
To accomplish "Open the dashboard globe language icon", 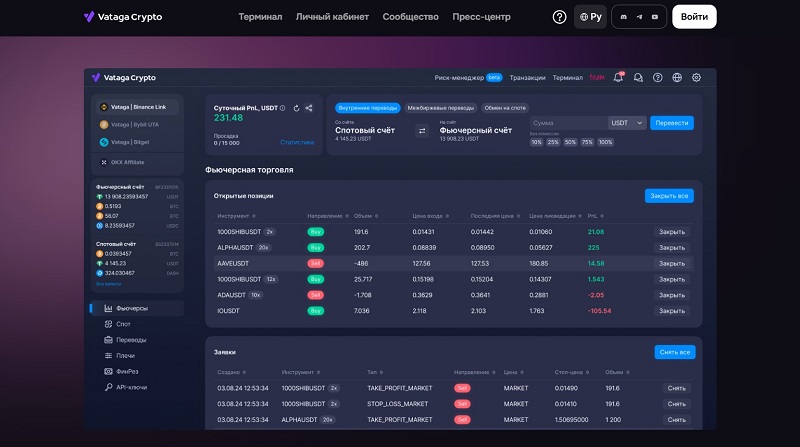I will (677, 78).
